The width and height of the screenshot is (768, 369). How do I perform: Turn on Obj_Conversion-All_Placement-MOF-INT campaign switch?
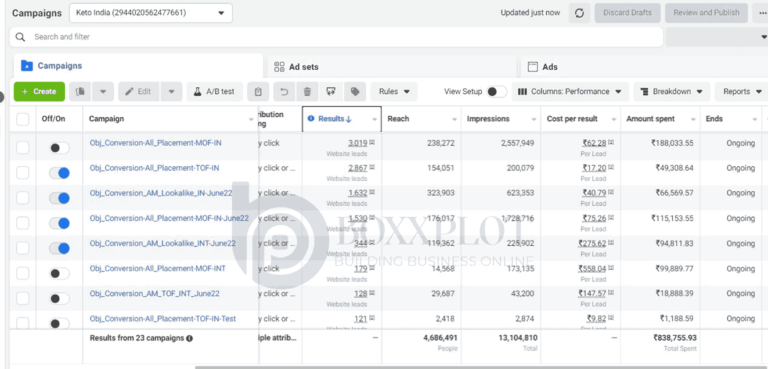click(x=59, y=273)
